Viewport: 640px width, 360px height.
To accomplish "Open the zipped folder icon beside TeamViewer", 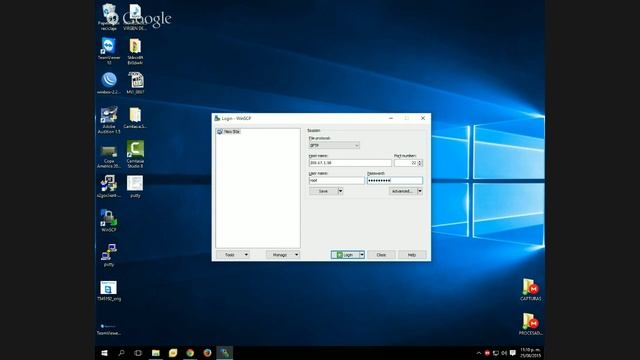I will (x=135, y=51).
